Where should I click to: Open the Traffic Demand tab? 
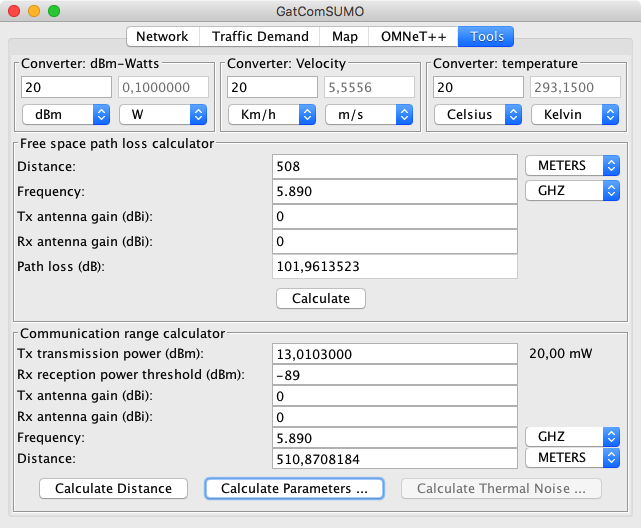pyautogui.click(x=260, y=37)
